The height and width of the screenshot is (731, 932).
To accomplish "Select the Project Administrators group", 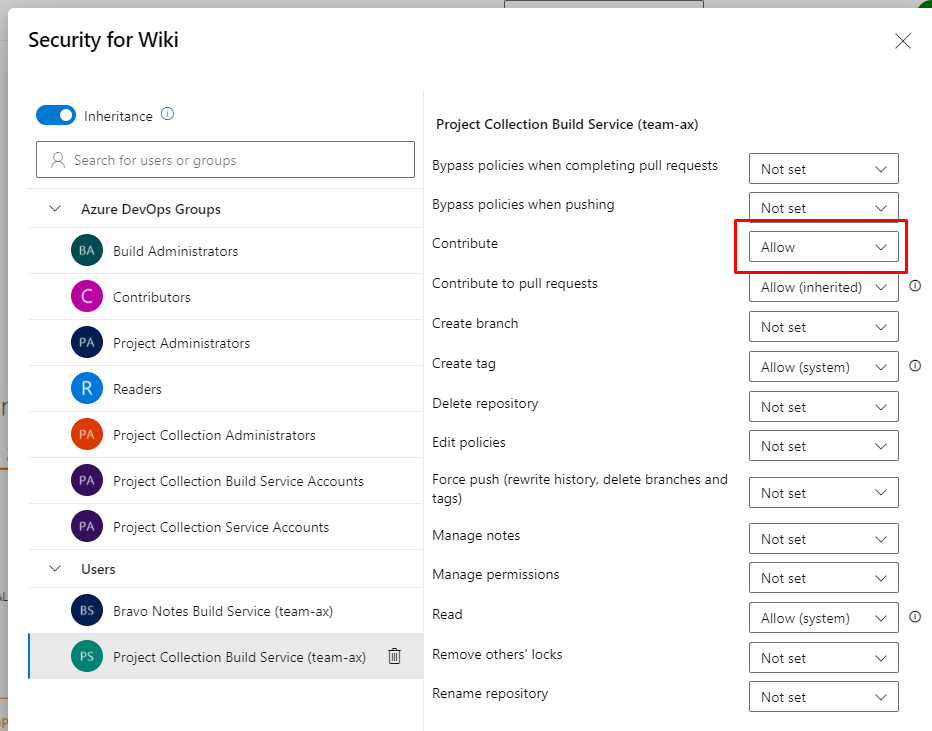I will pos(226,343).
